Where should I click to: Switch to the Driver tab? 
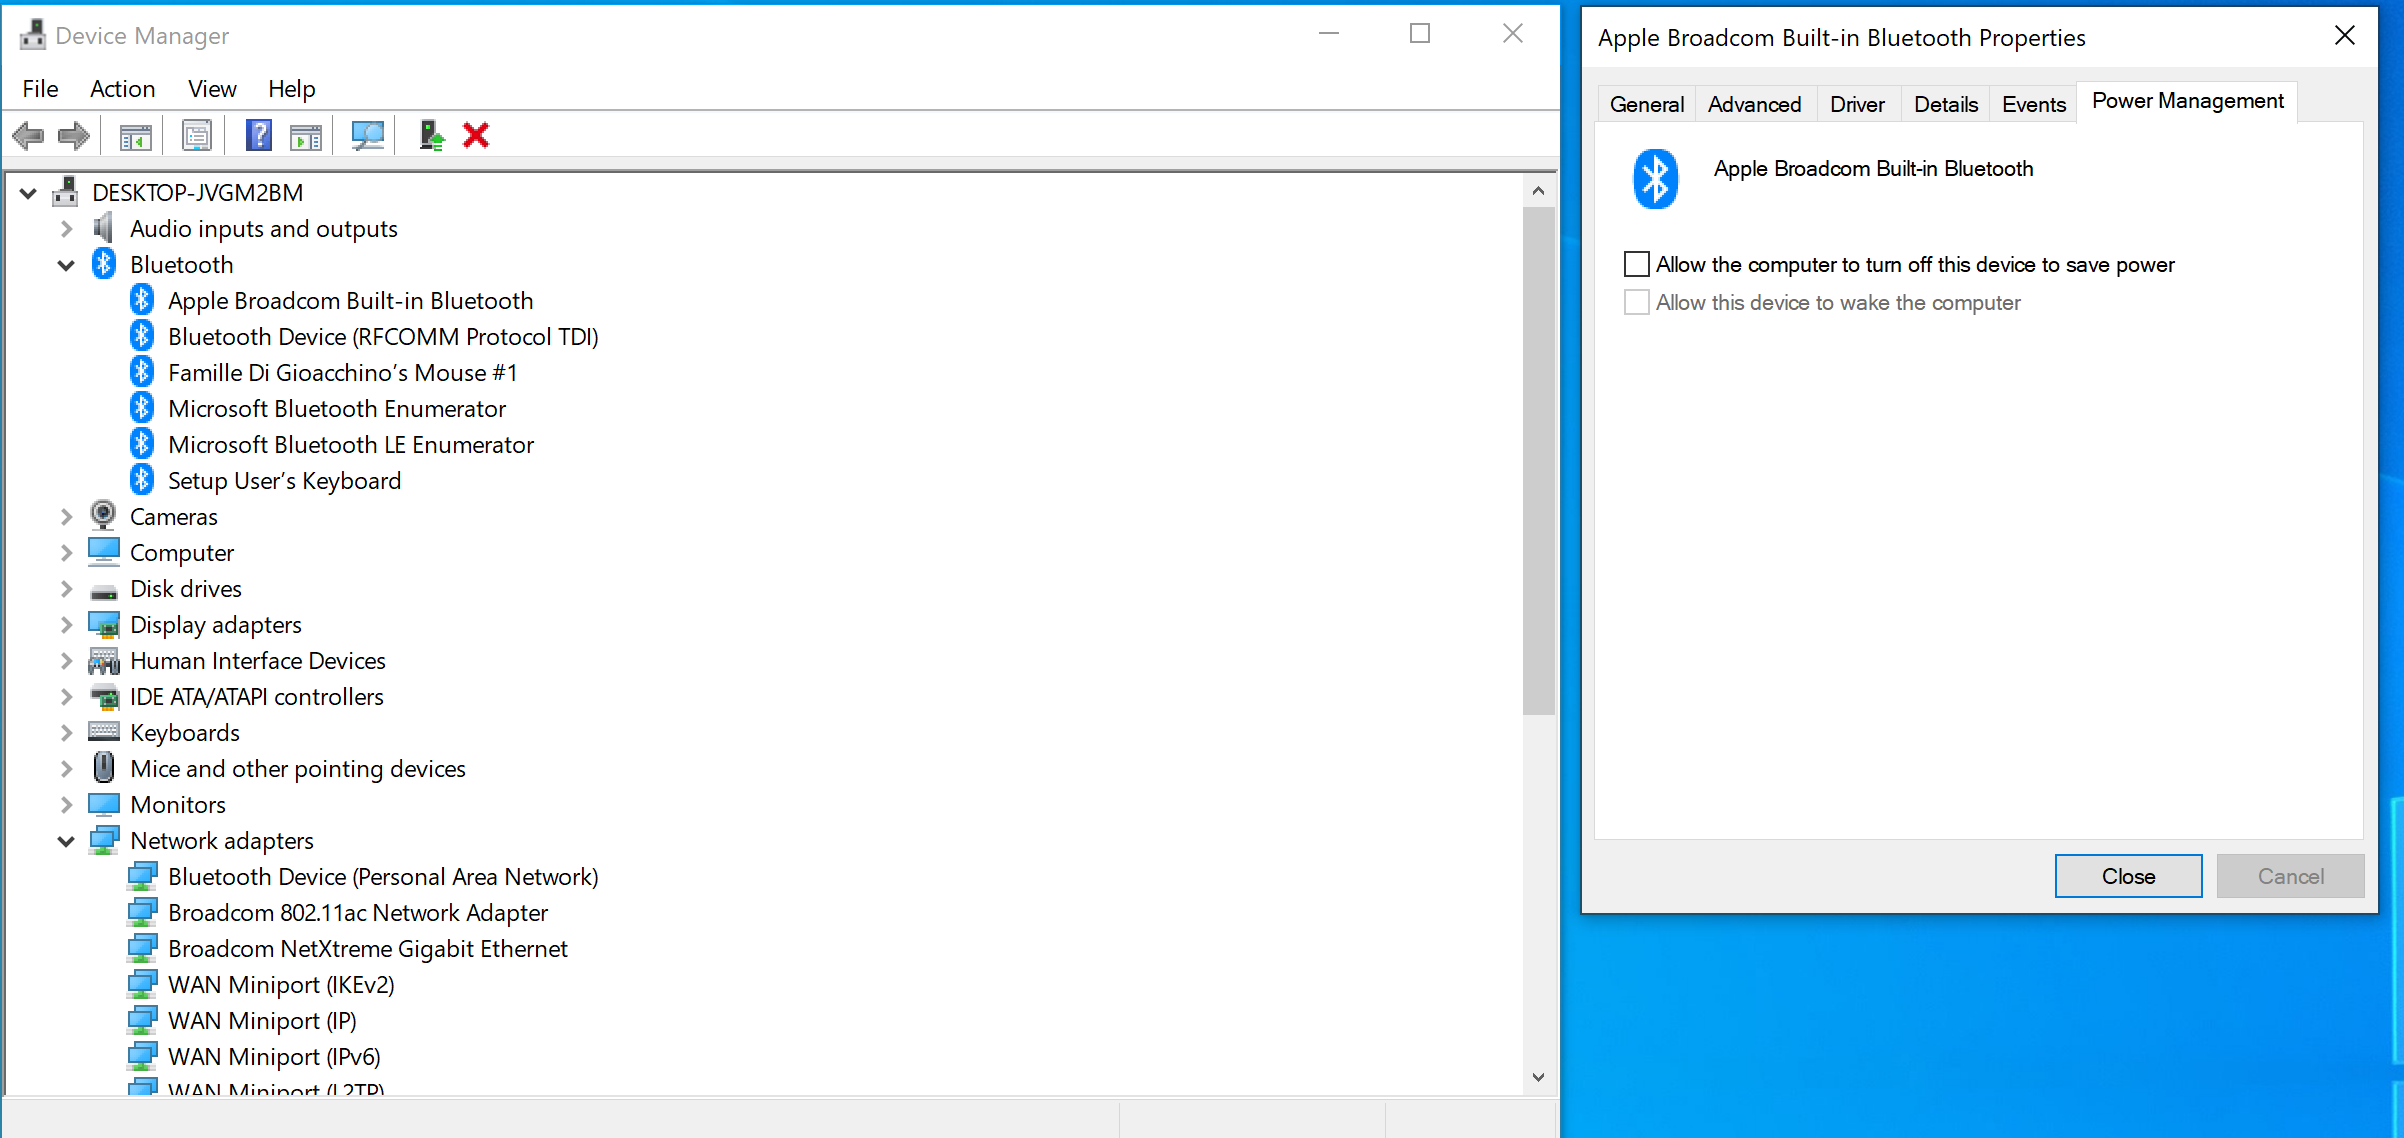click(1856, 104)
